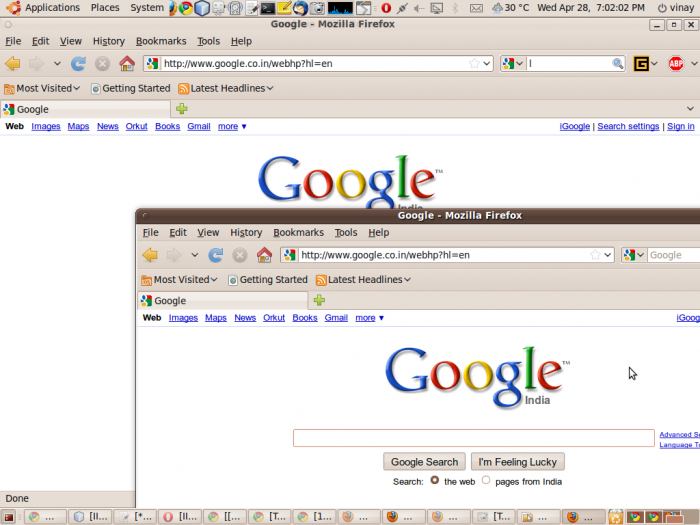700x525 pixels.
Task: Click bookmark star in rear window URL bar
Action: (474, 63)
